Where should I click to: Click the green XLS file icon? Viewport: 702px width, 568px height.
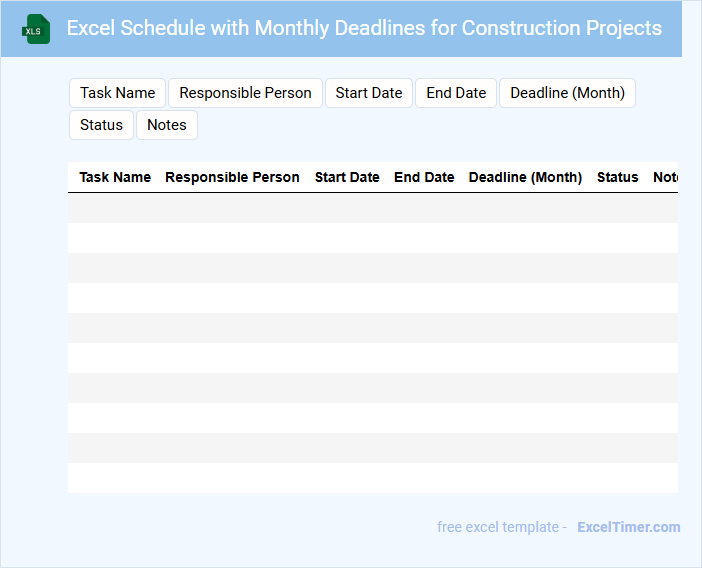(37, 29)
